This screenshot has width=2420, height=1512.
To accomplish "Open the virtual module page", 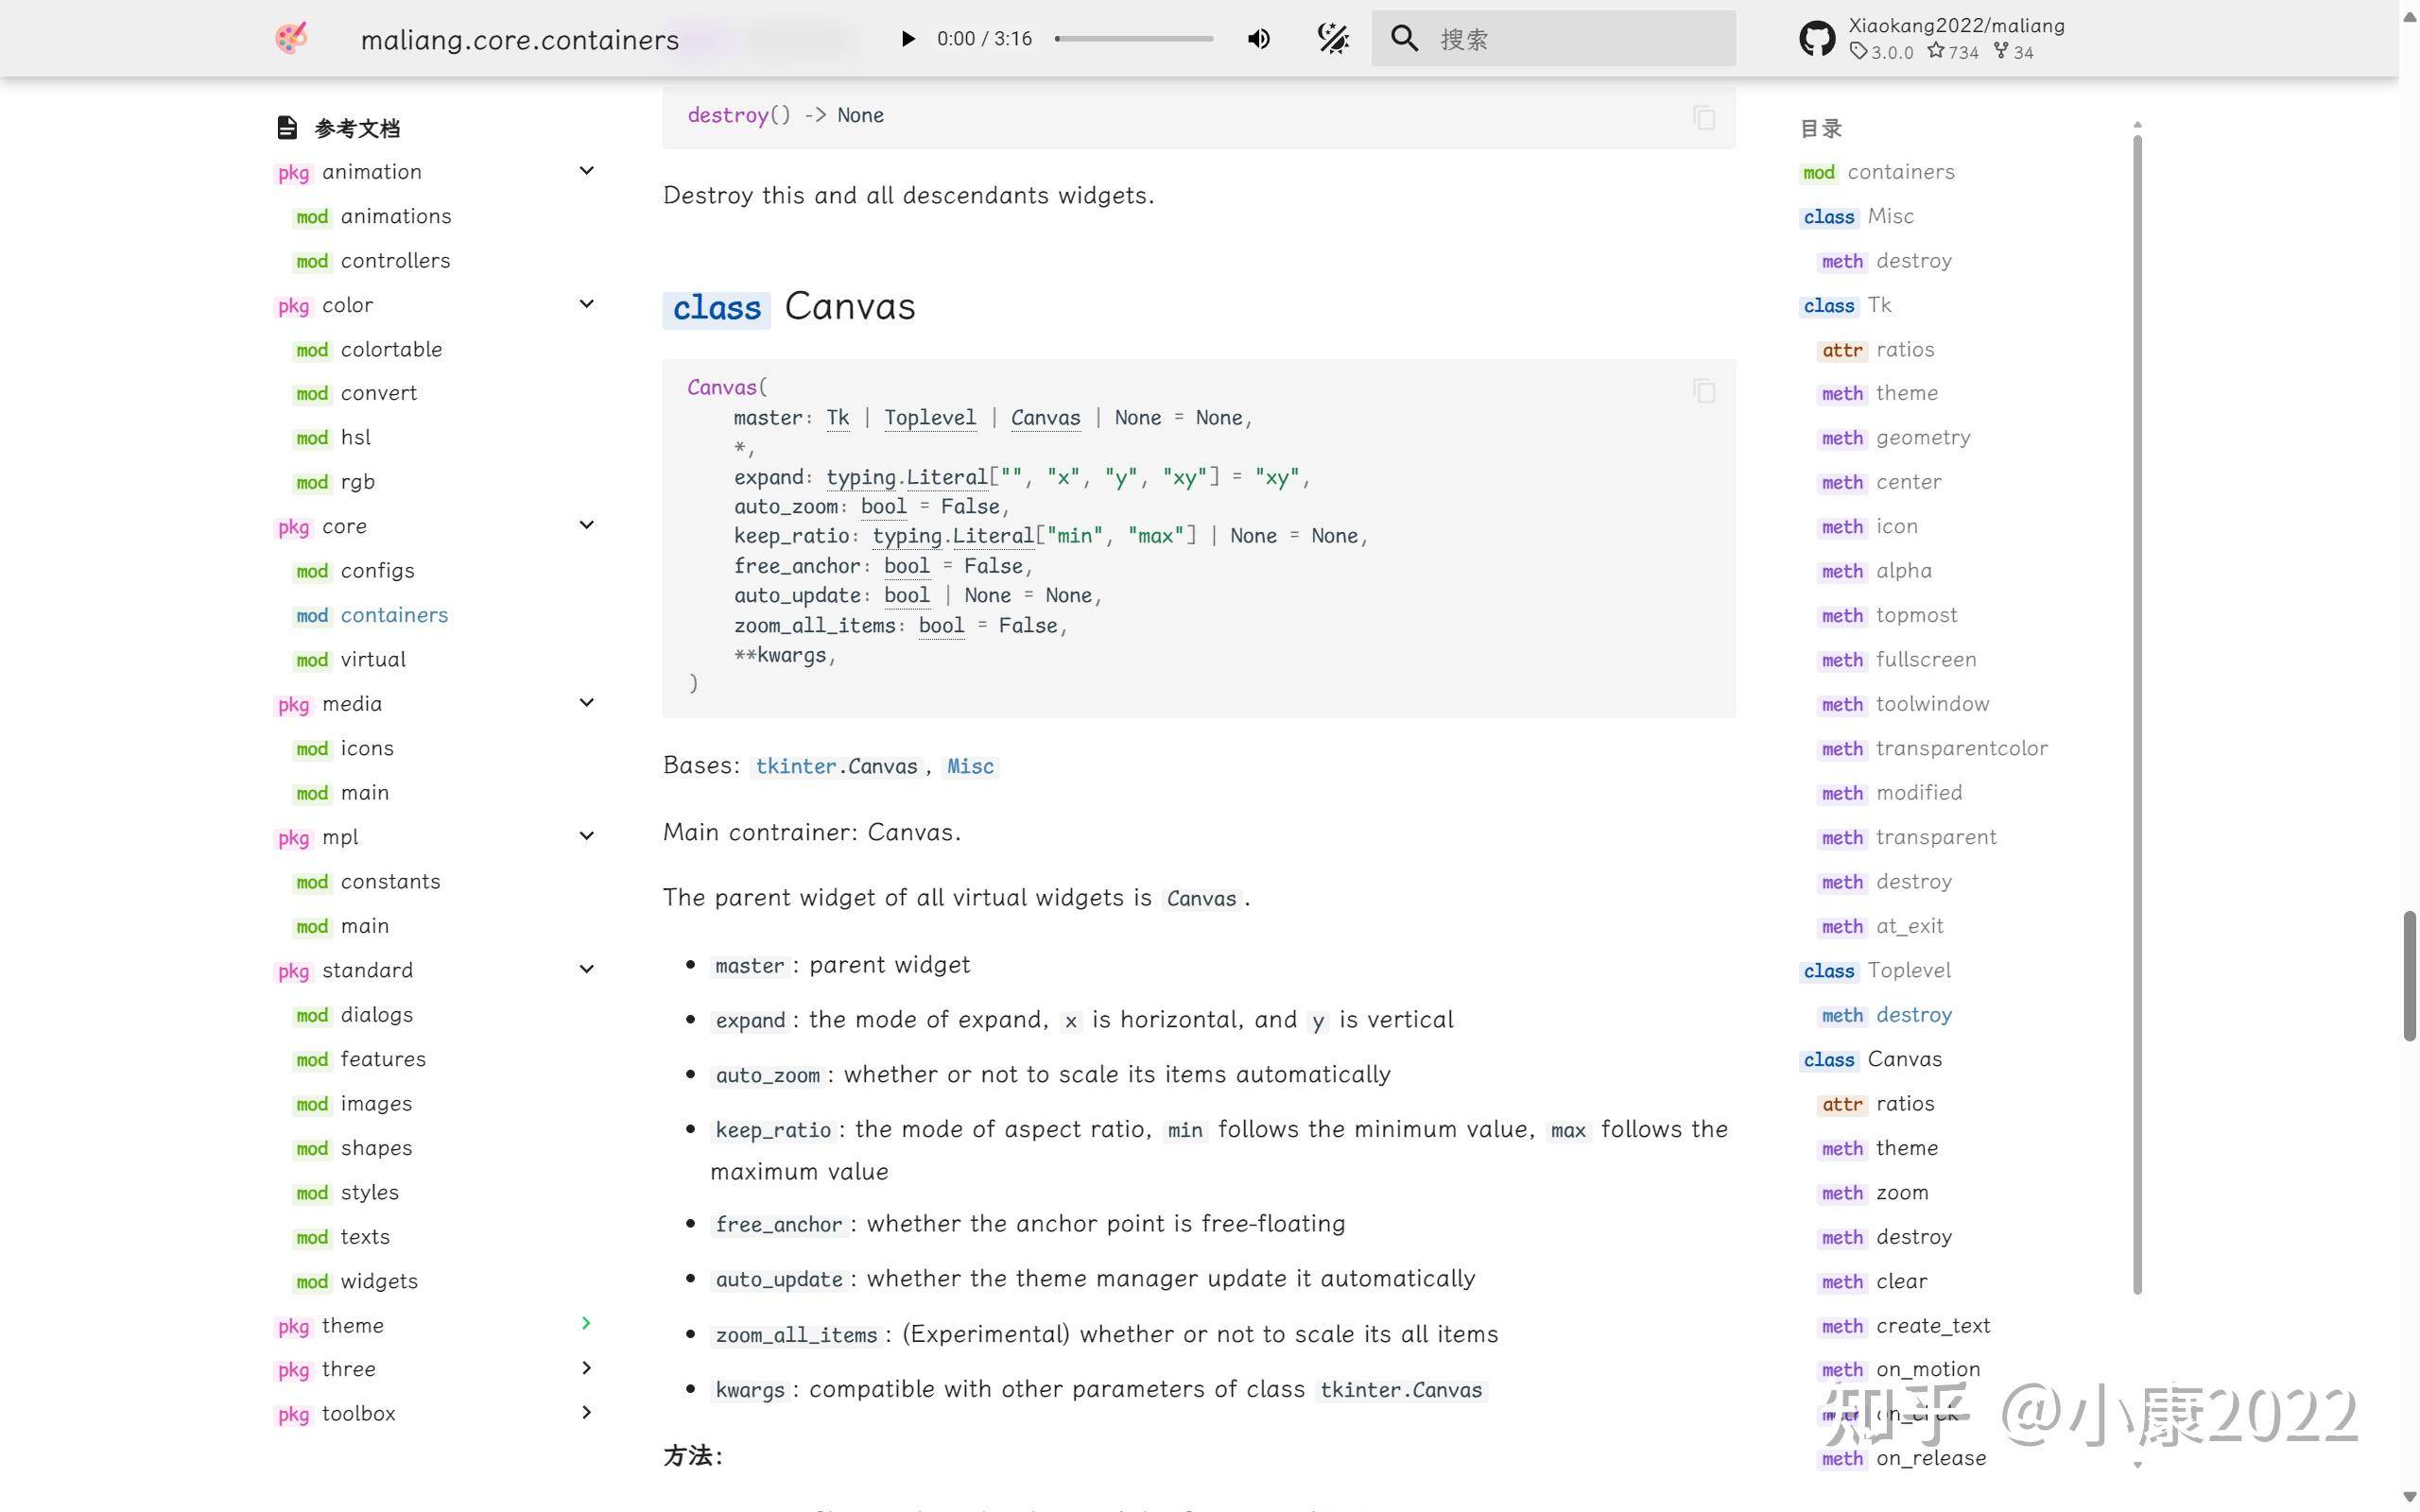I will [x=350, y=659].
